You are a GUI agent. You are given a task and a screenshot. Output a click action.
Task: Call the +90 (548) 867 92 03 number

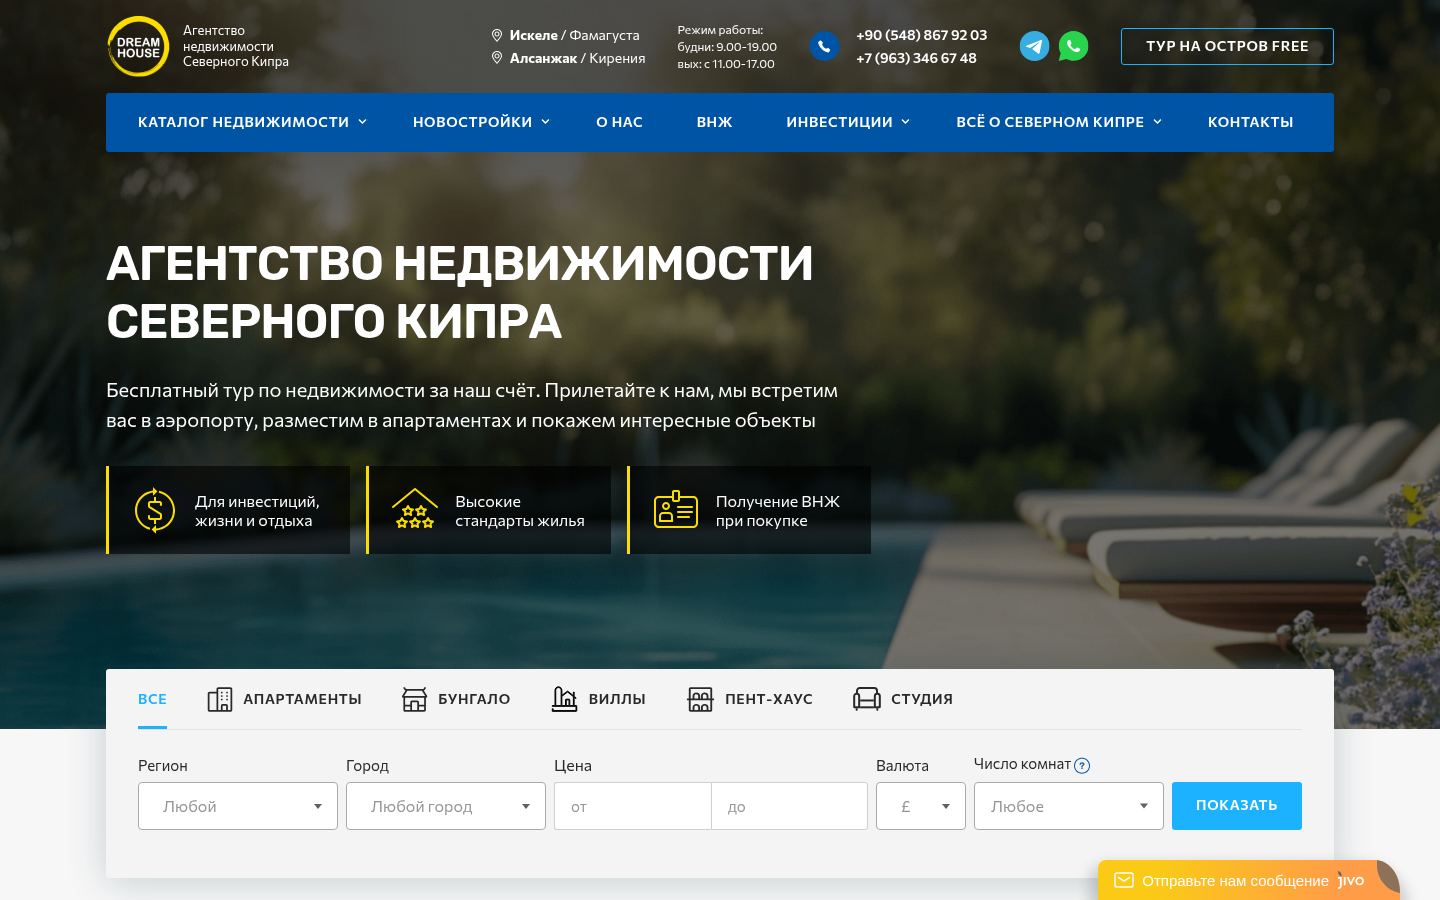[921, 35]
